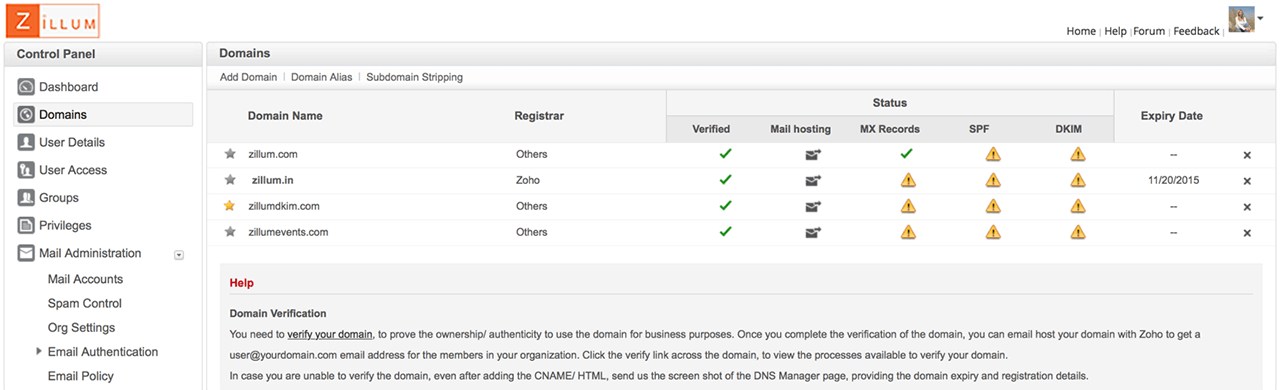Click the Groups sidebar icon
Image resolution: width=1280 pixels, height=390 pixels.
tap(27, 198)
